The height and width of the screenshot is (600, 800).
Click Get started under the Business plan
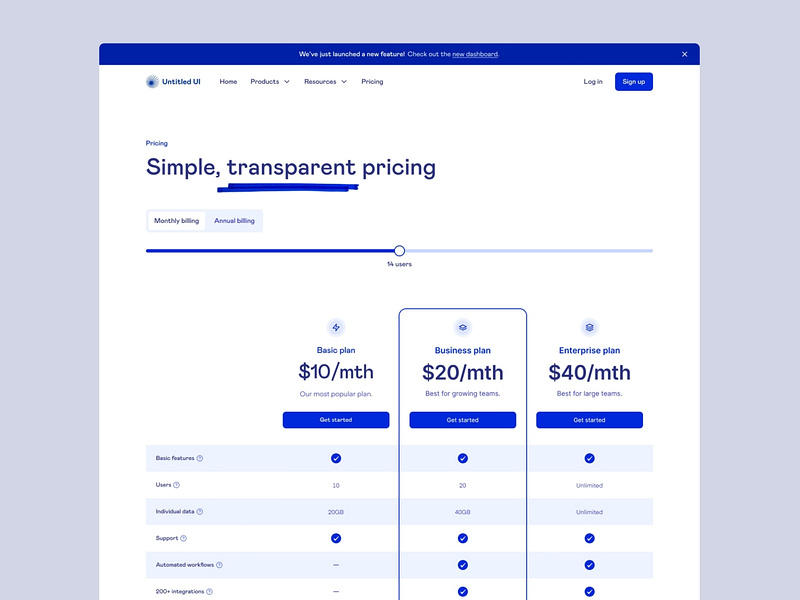tap(463, 420)
